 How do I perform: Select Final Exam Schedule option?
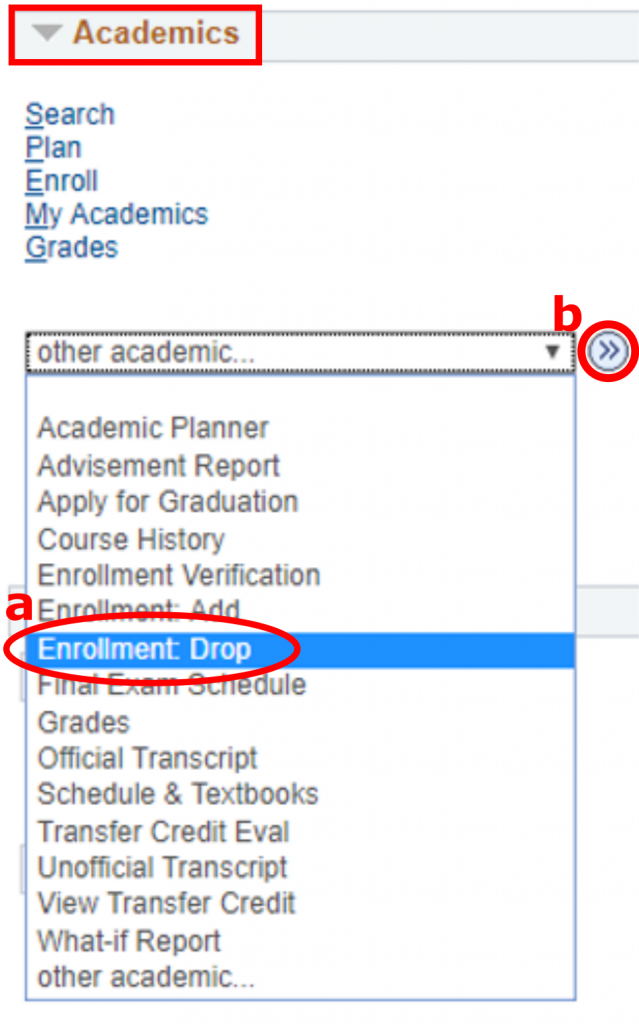(171, 685)
